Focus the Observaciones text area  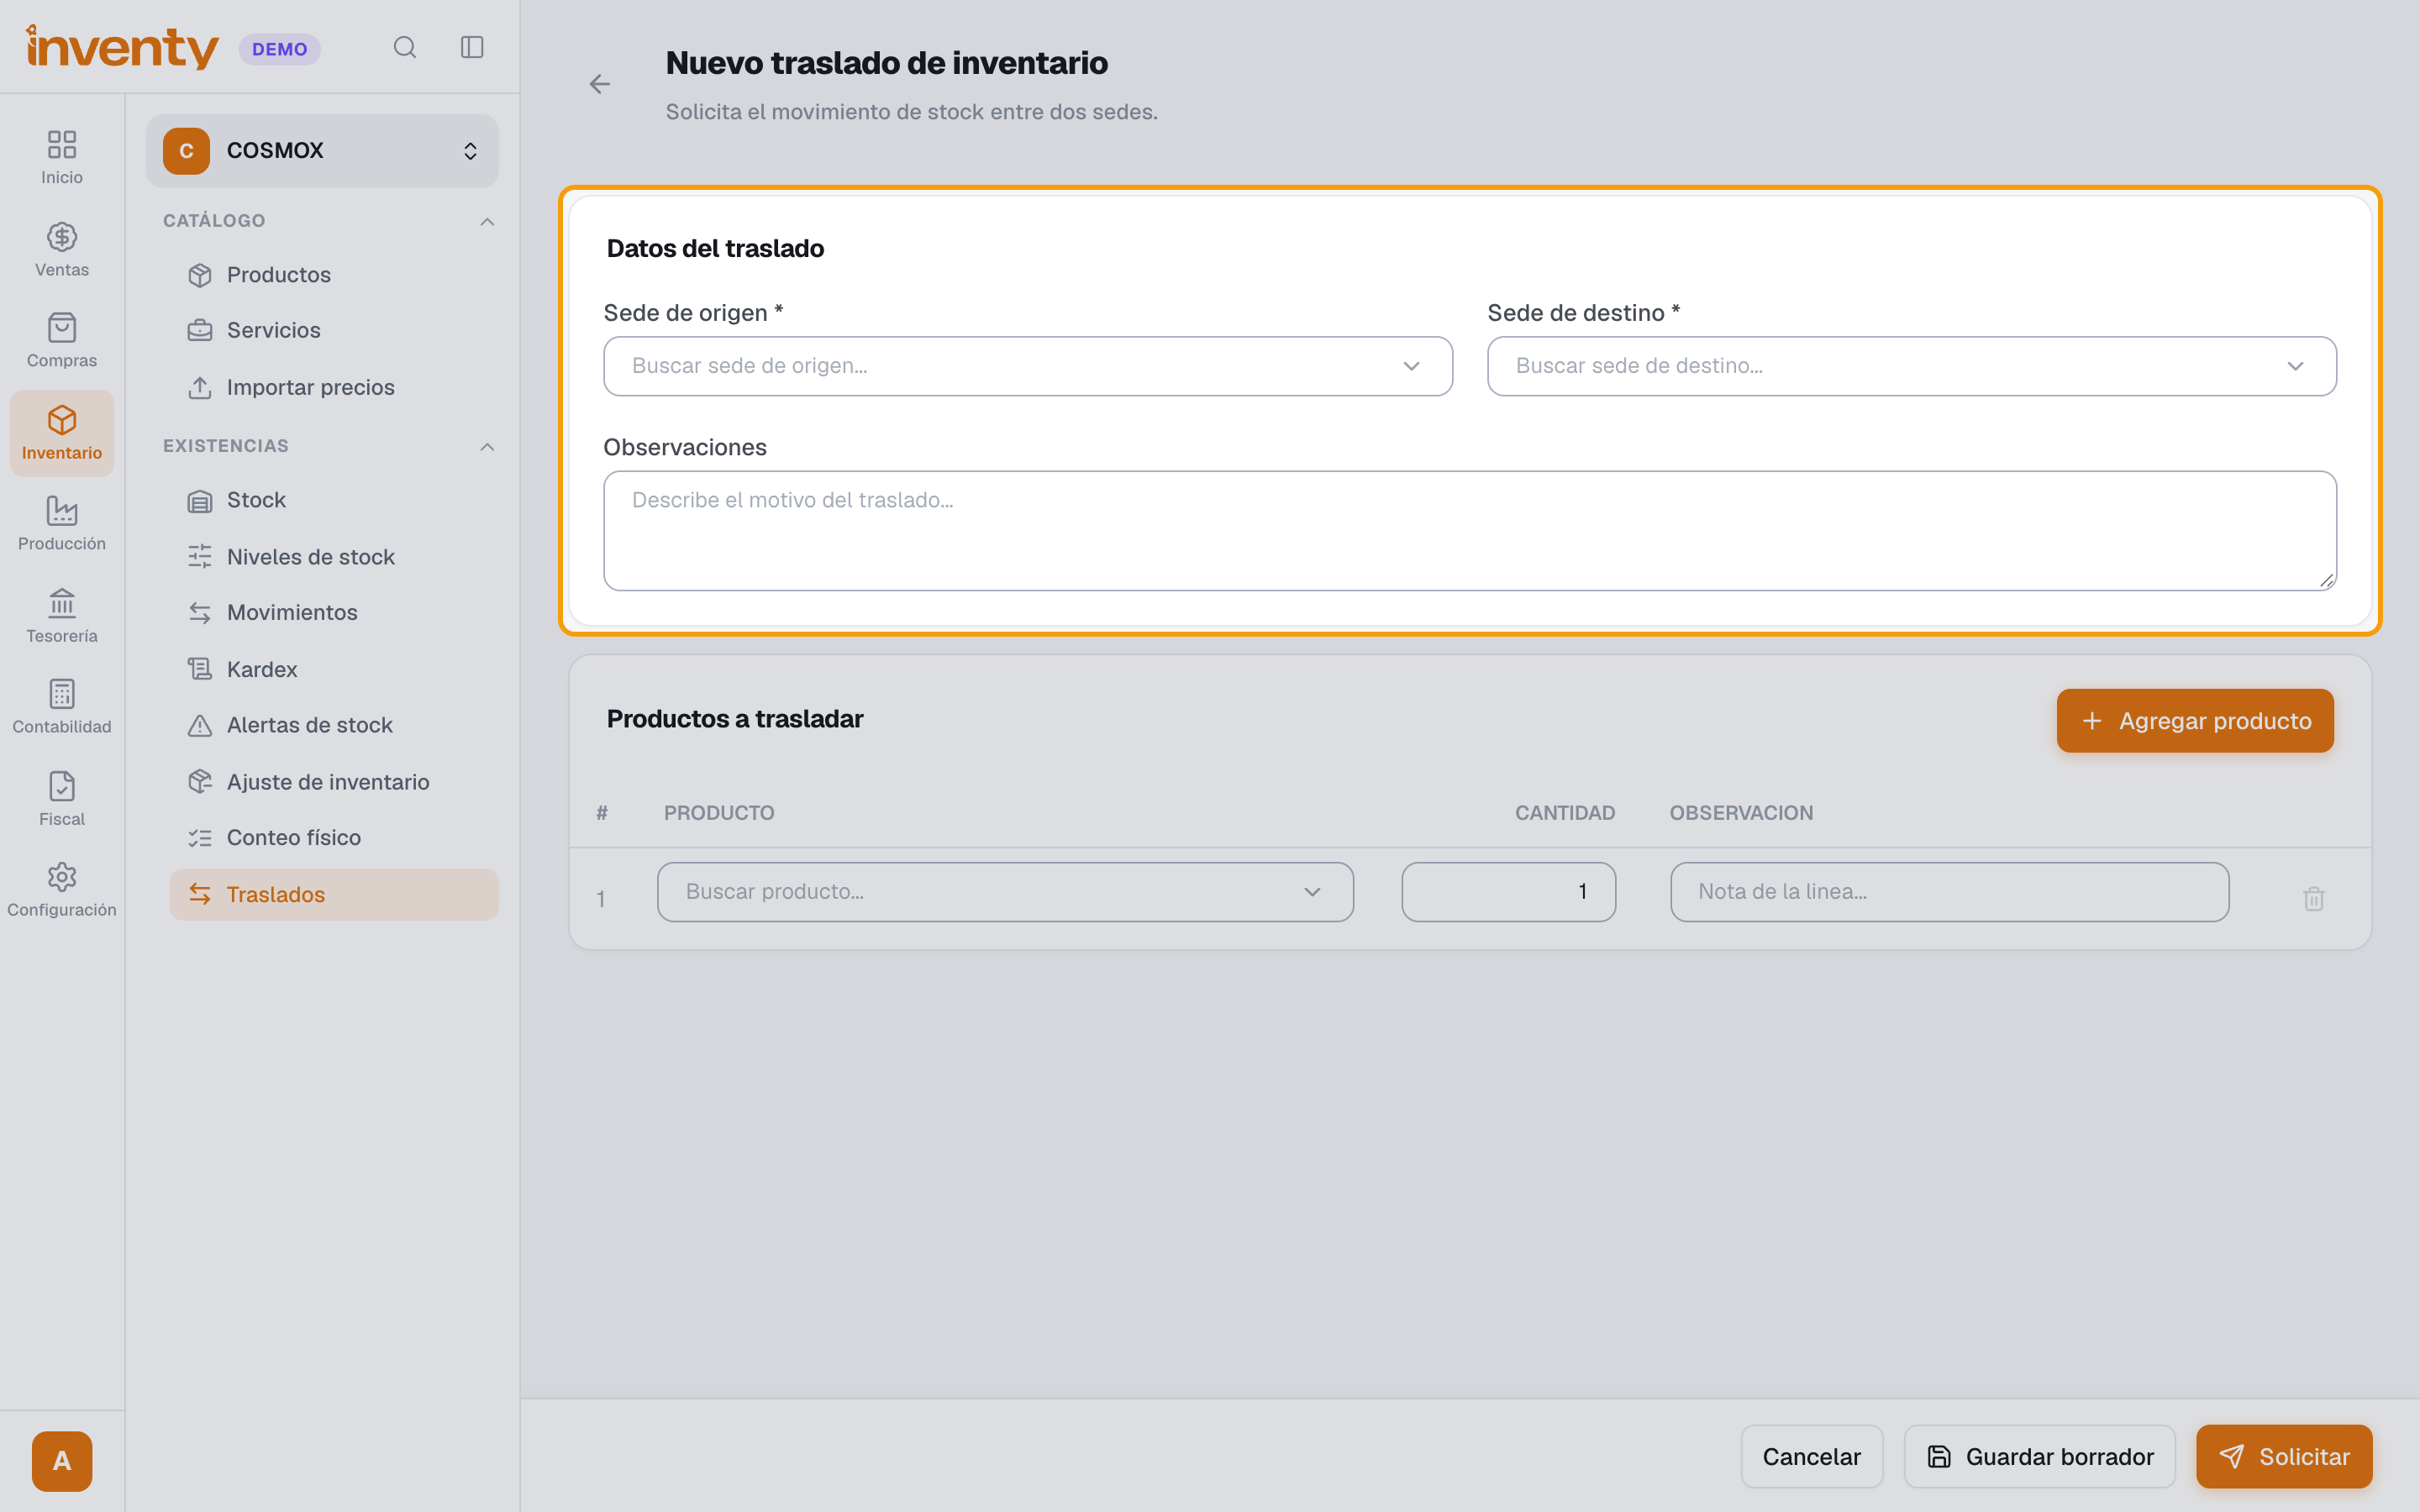click(1469, 531)
